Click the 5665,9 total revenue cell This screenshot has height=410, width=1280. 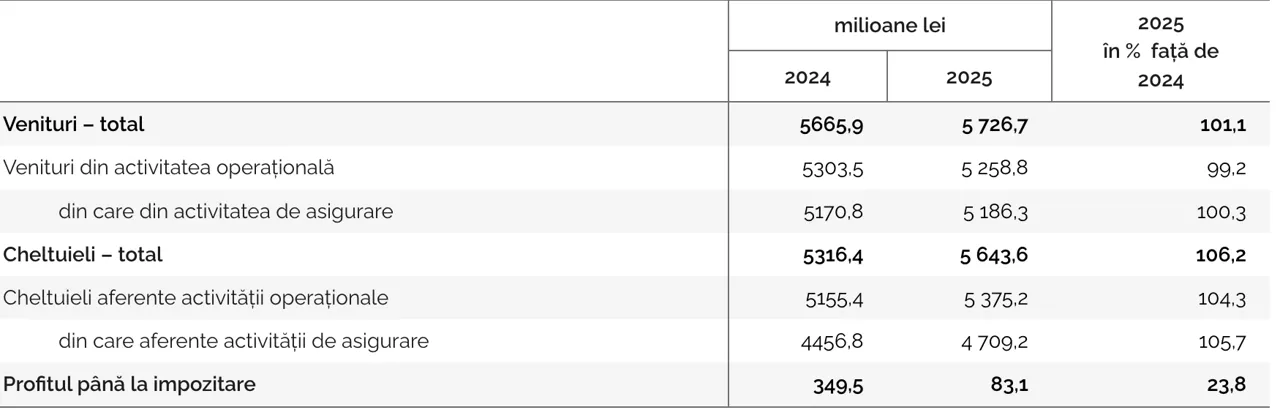833,125
